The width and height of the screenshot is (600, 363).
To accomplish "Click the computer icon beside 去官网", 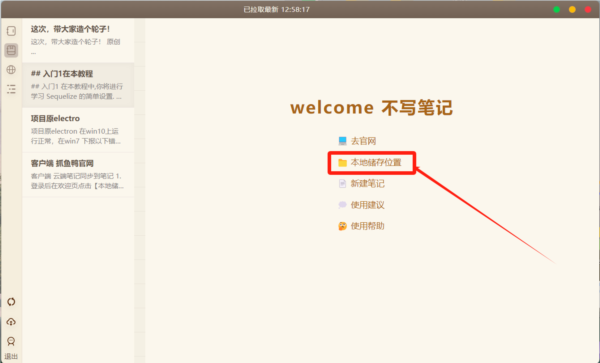I will tap(342, 141).
